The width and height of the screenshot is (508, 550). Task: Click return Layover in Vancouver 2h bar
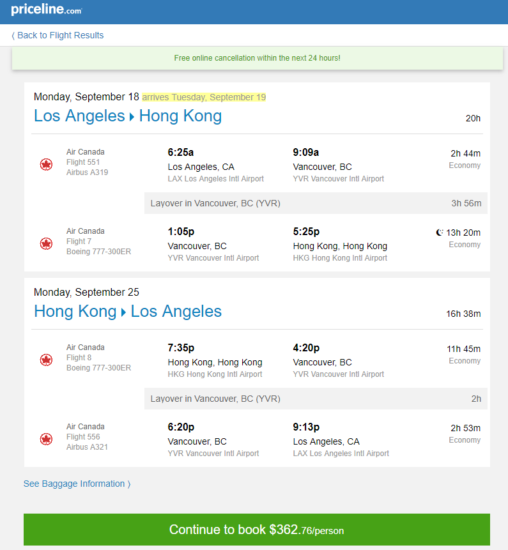point(316,398)
